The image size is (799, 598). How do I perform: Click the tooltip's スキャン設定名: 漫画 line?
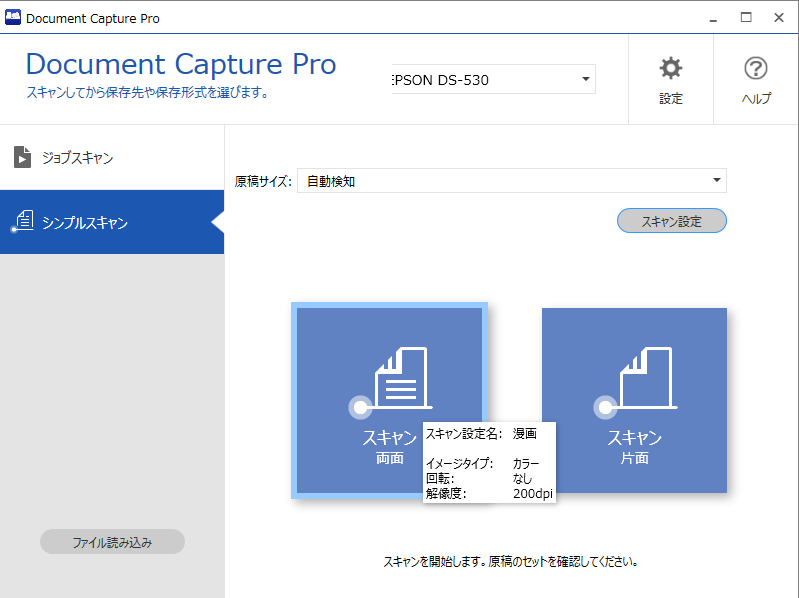(481, 433)
